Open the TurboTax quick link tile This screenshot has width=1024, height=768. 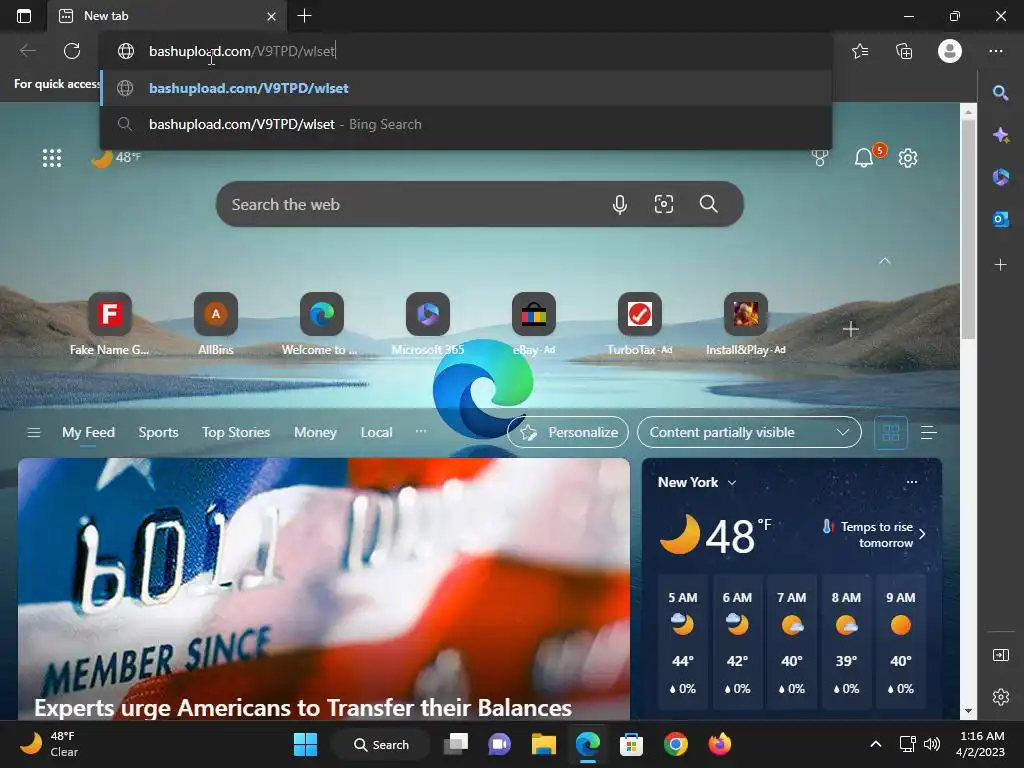(639, 325)
